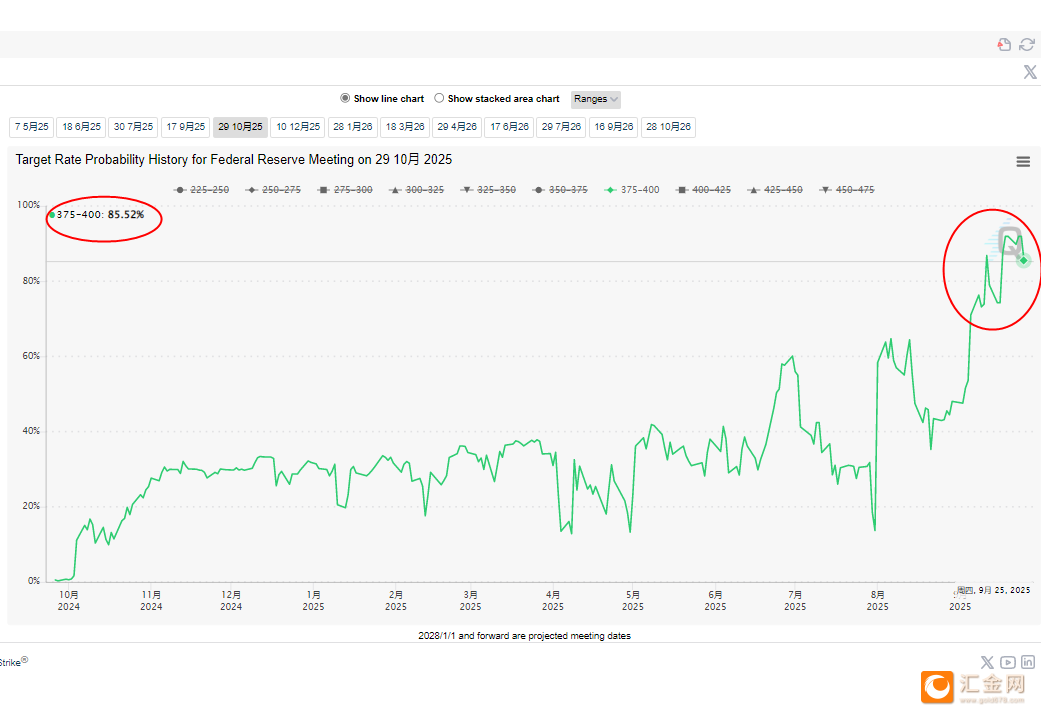1041x726 pixels.
Task: Switch to the 17 9月25 meeting tab
Action: click(x=186, y=127)
